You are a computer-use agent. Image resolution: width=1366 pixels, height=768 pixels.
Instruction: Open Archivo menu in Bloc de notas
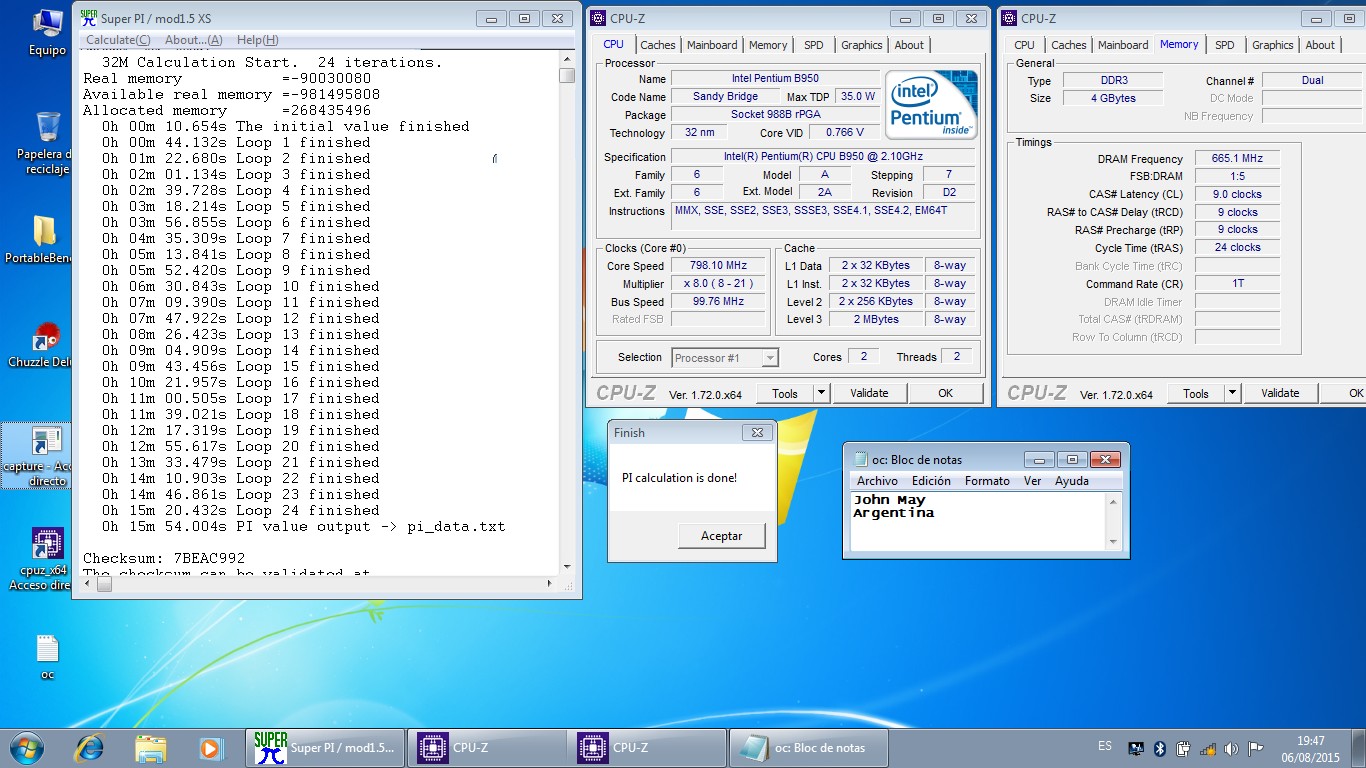(877, 481)
